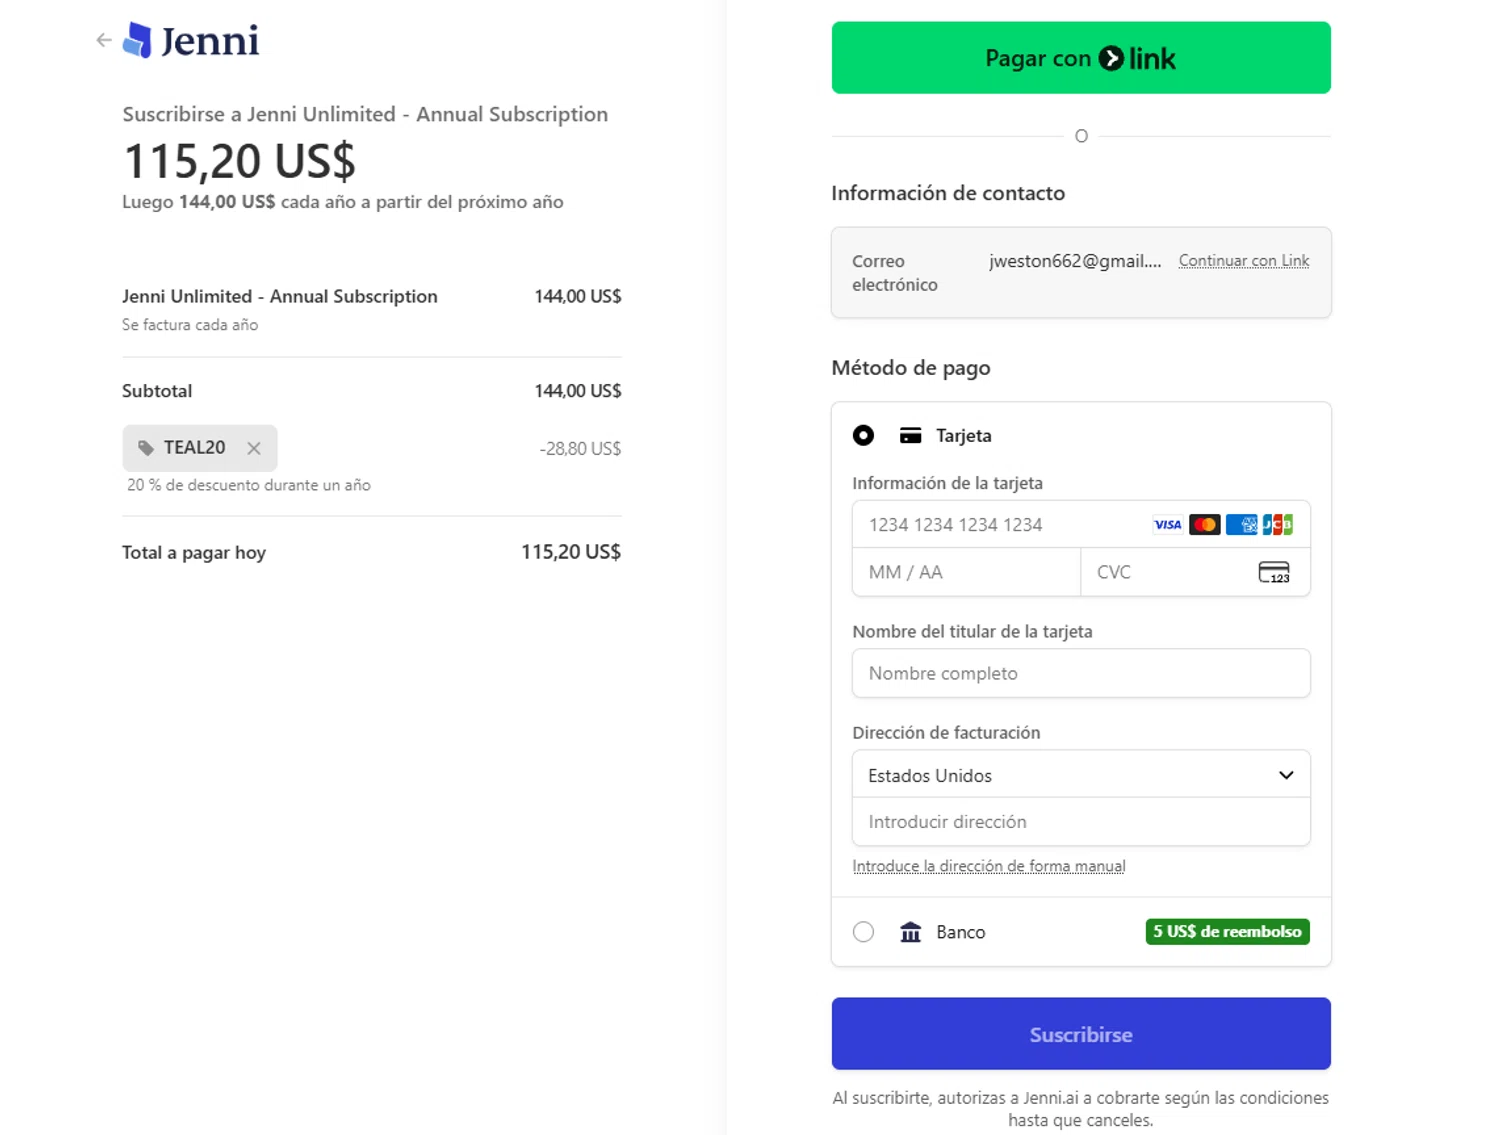Viewport: 1500px width, 1135px height.
Task: Click the Información de contacto heading
Action: click(948, 193)
